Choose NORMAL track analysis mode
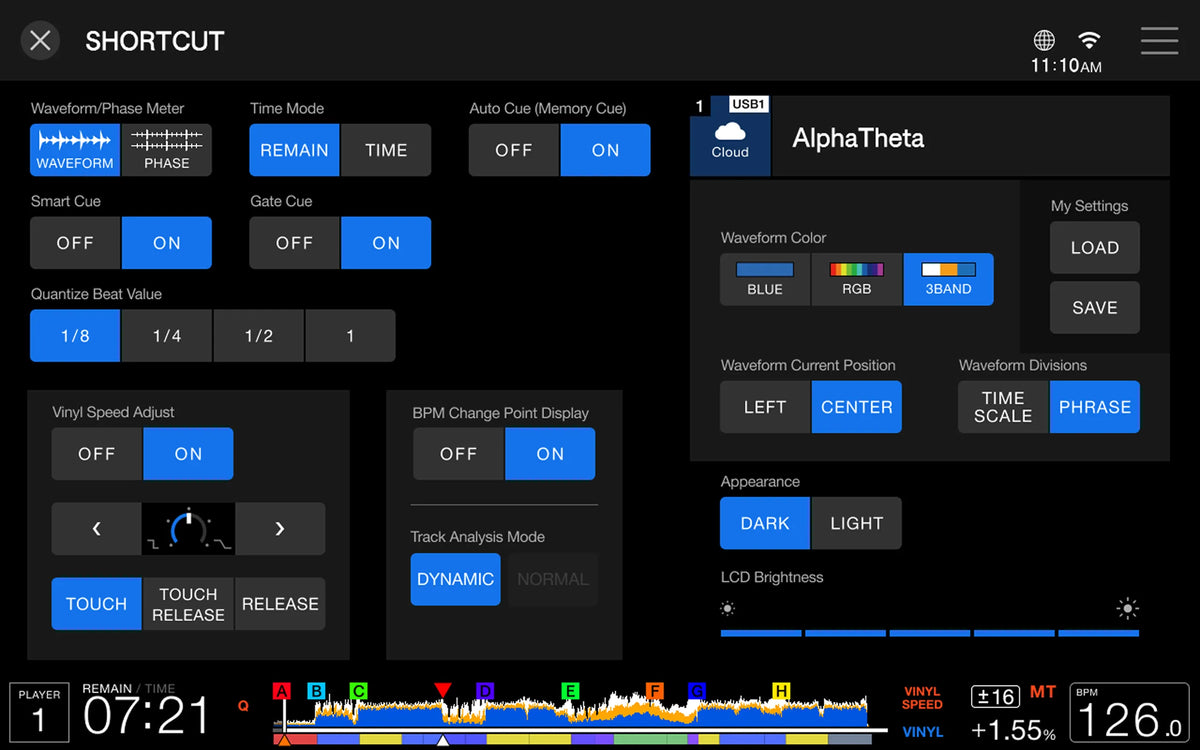The height and width of the screenshot is (750, 1200). 553,580
